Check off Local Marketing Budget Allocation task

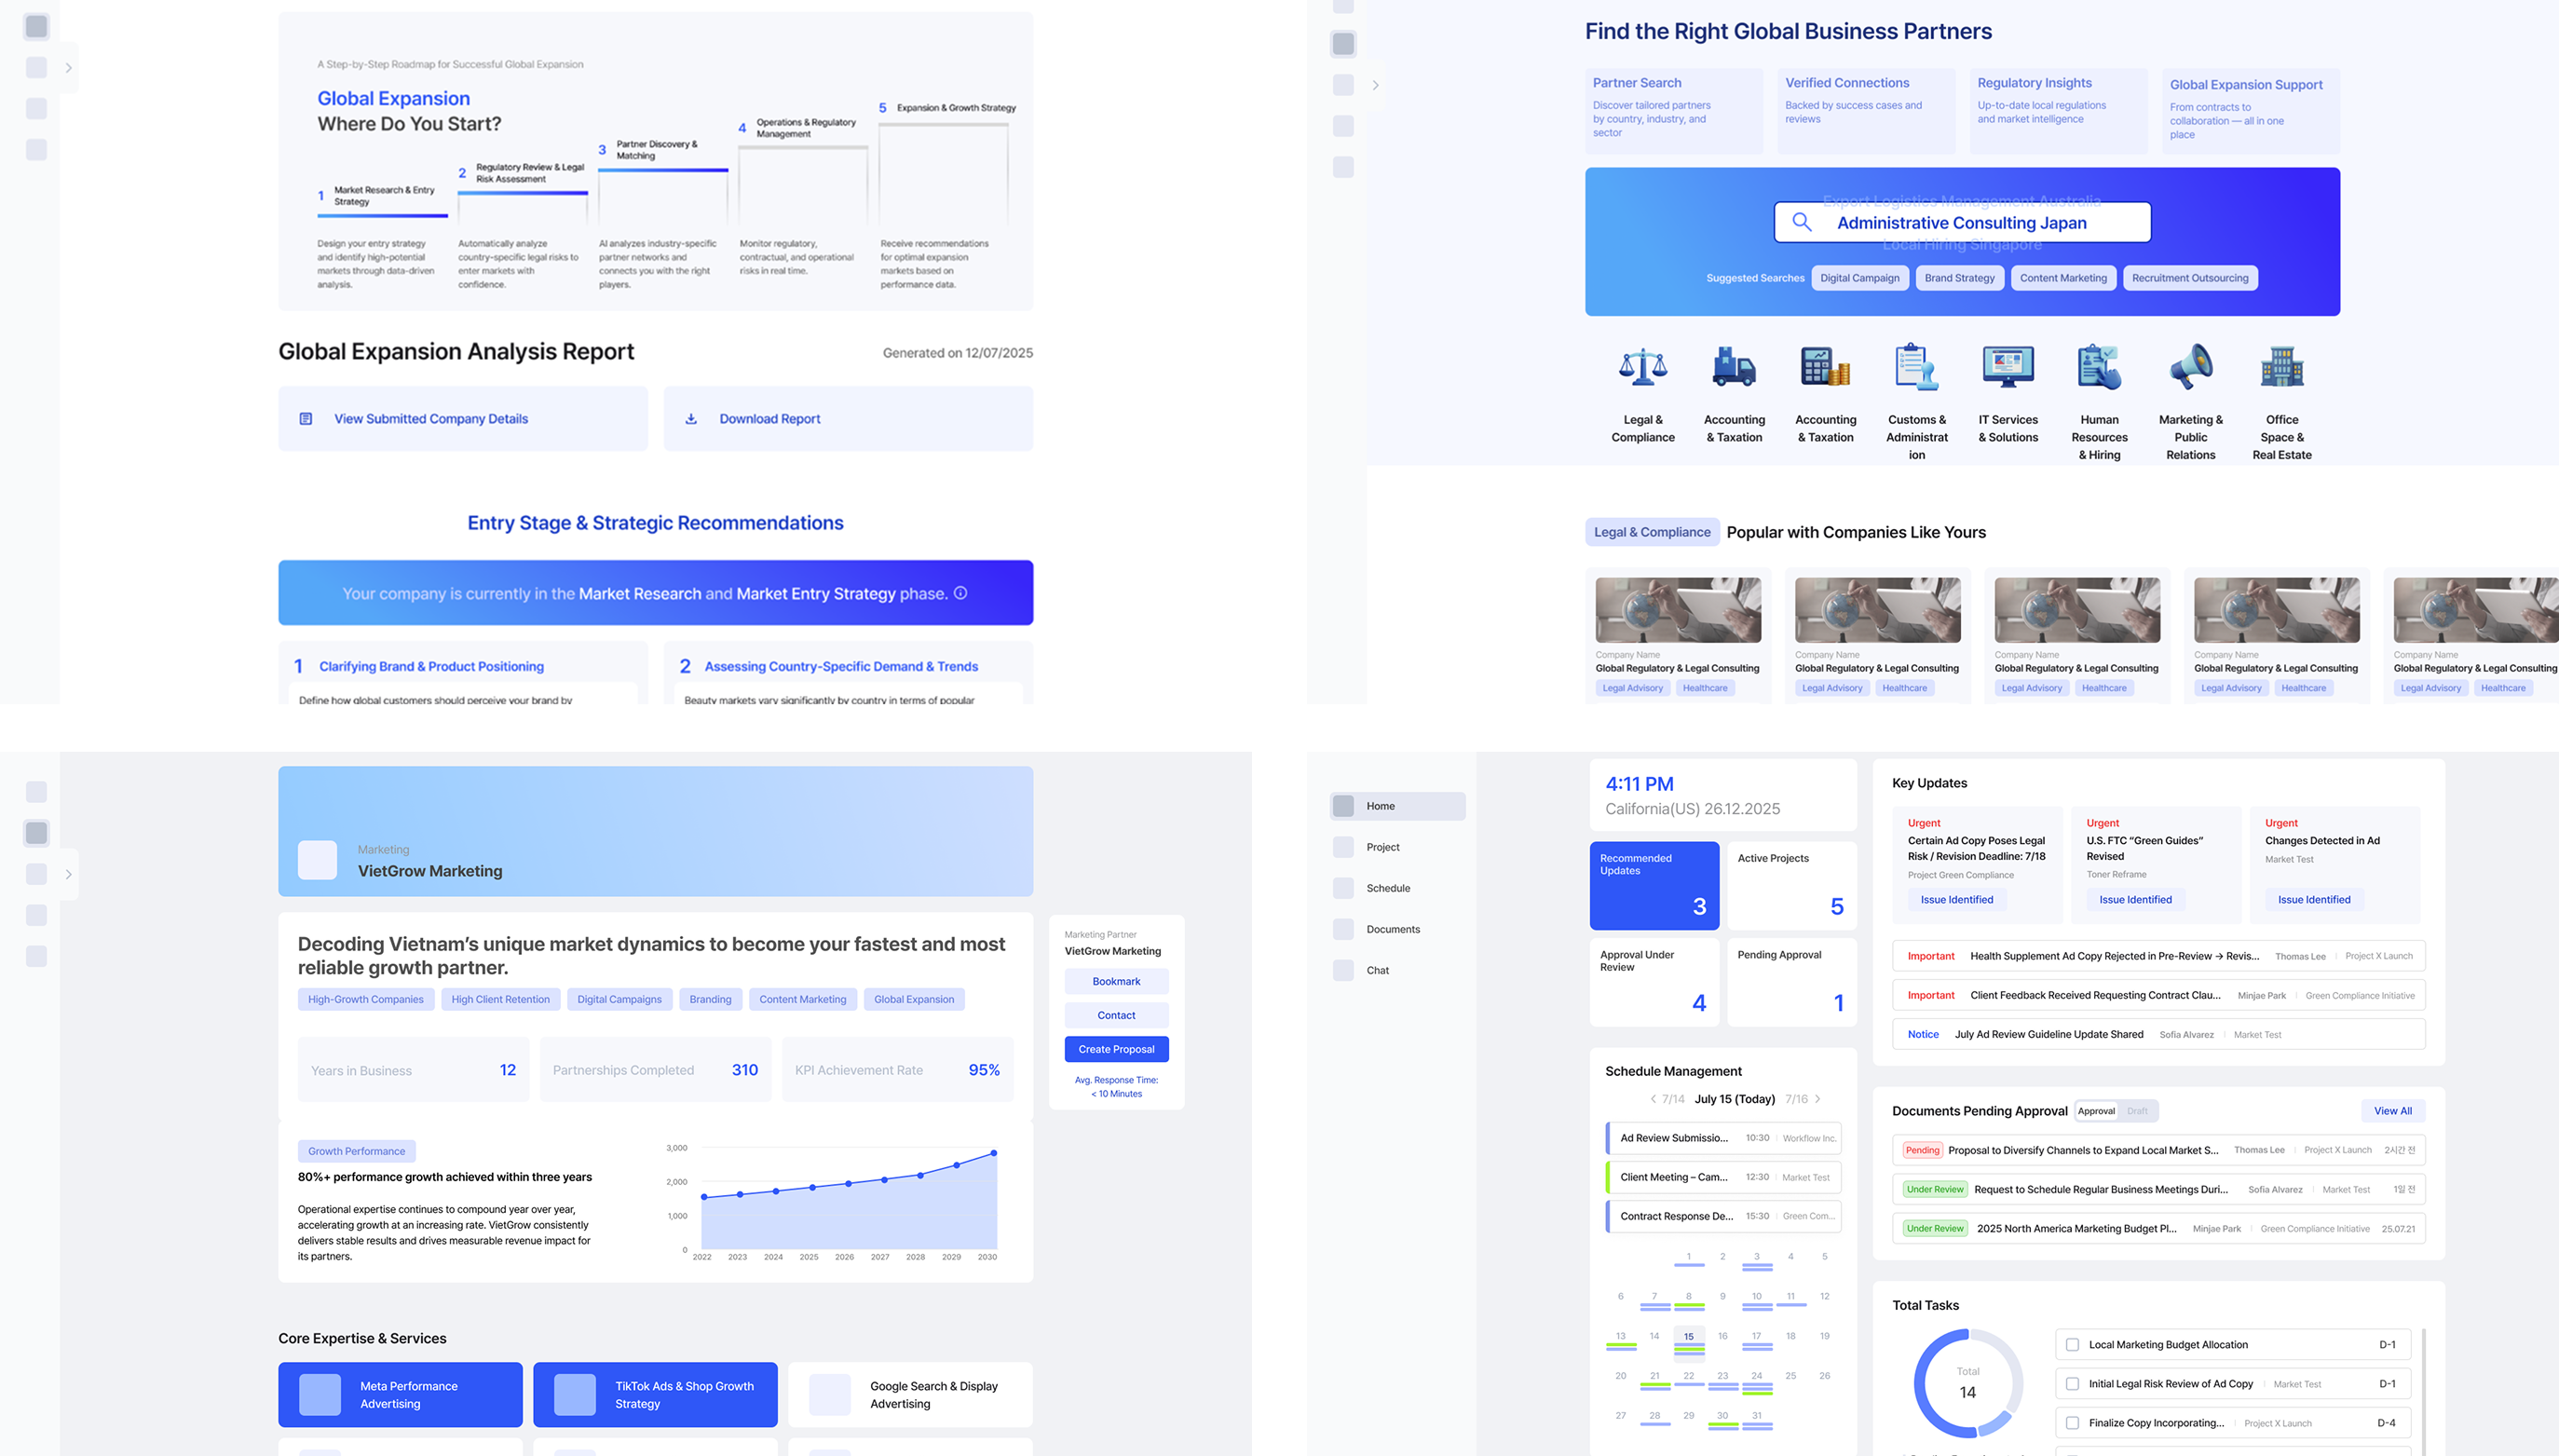[2071, 1344]
